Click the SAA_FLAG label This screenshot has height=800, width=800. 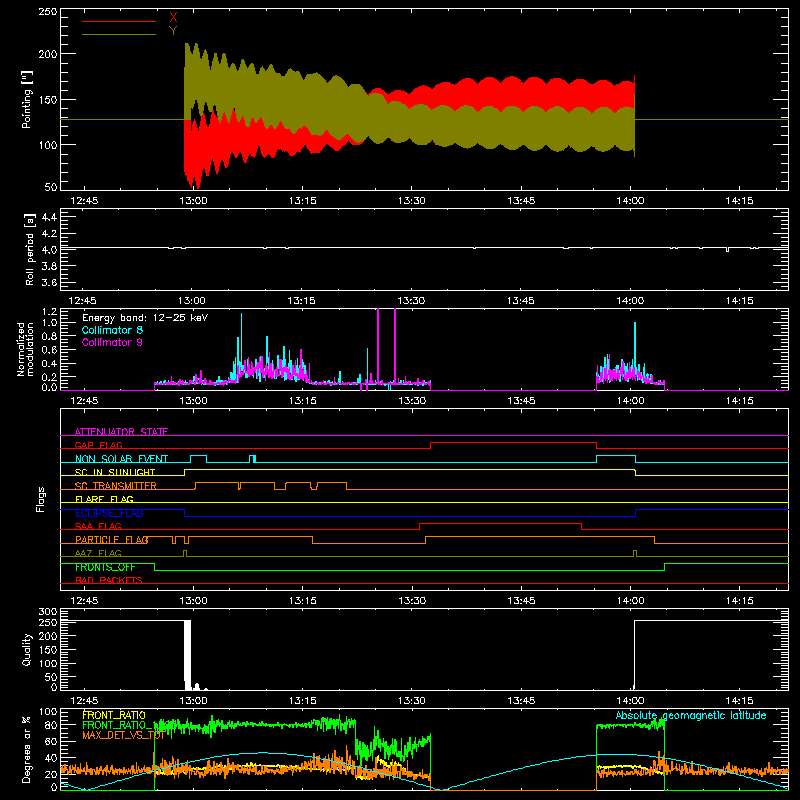98,526
